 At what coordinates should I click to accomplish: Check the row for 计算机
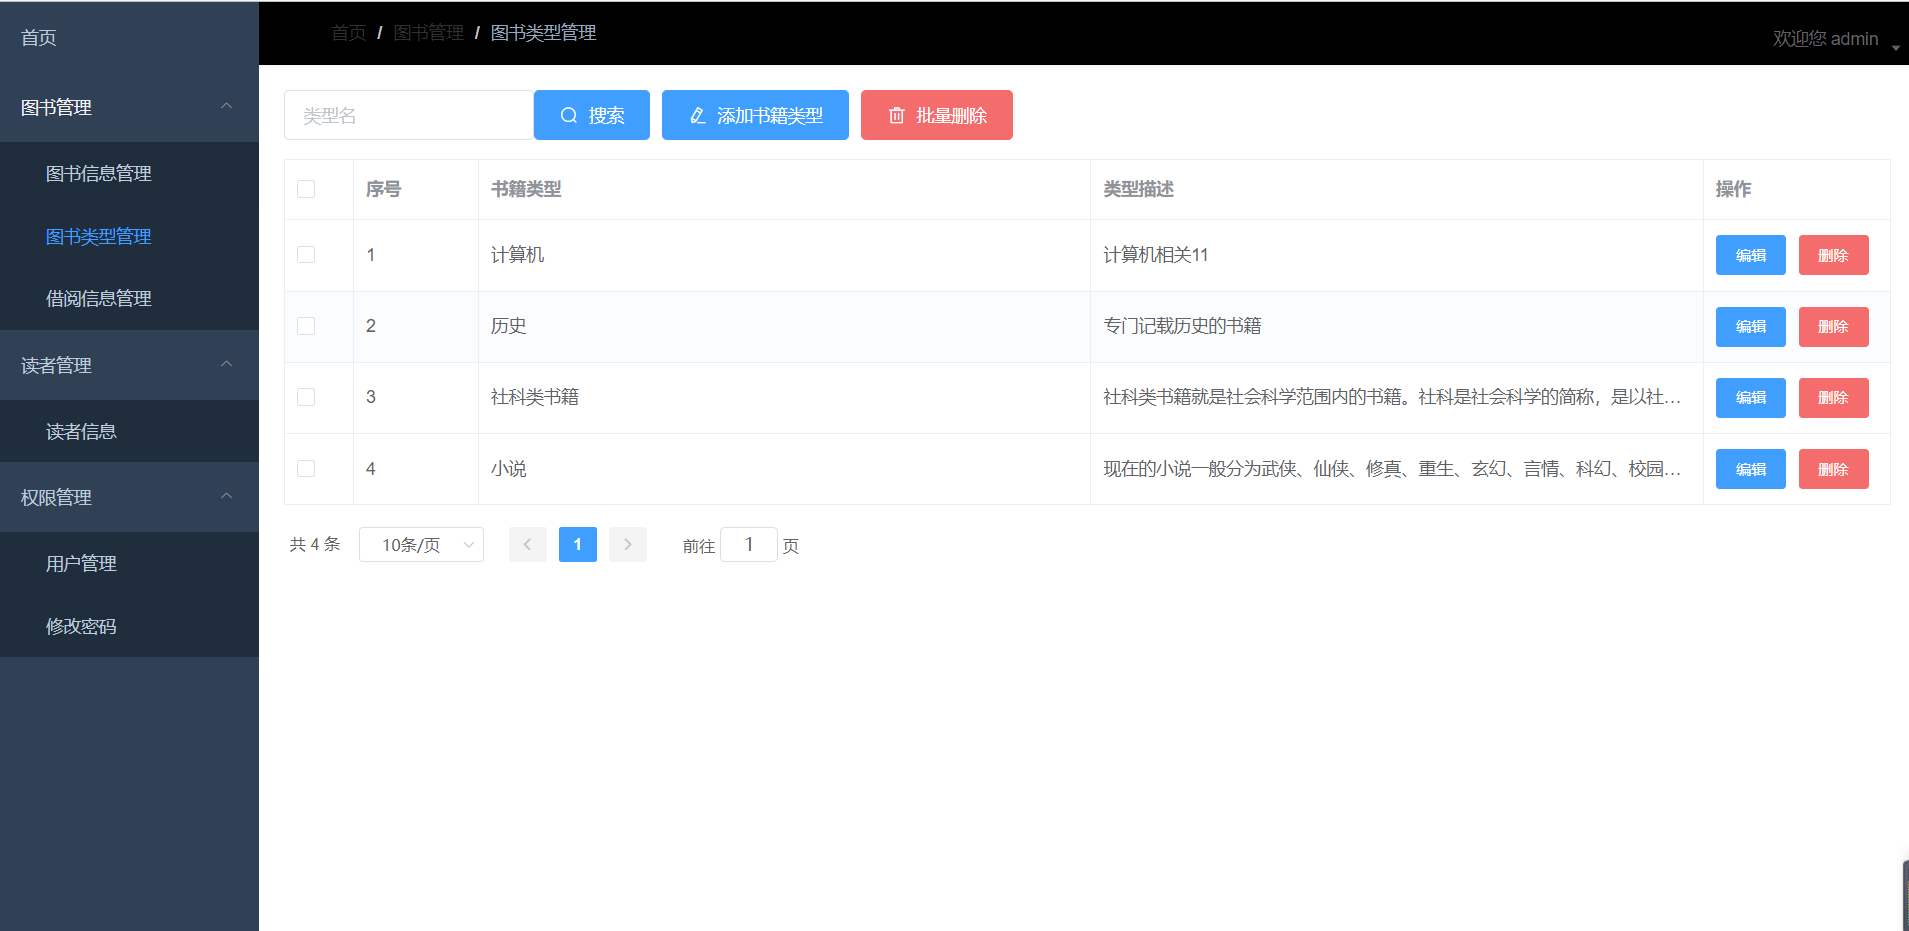306,255
